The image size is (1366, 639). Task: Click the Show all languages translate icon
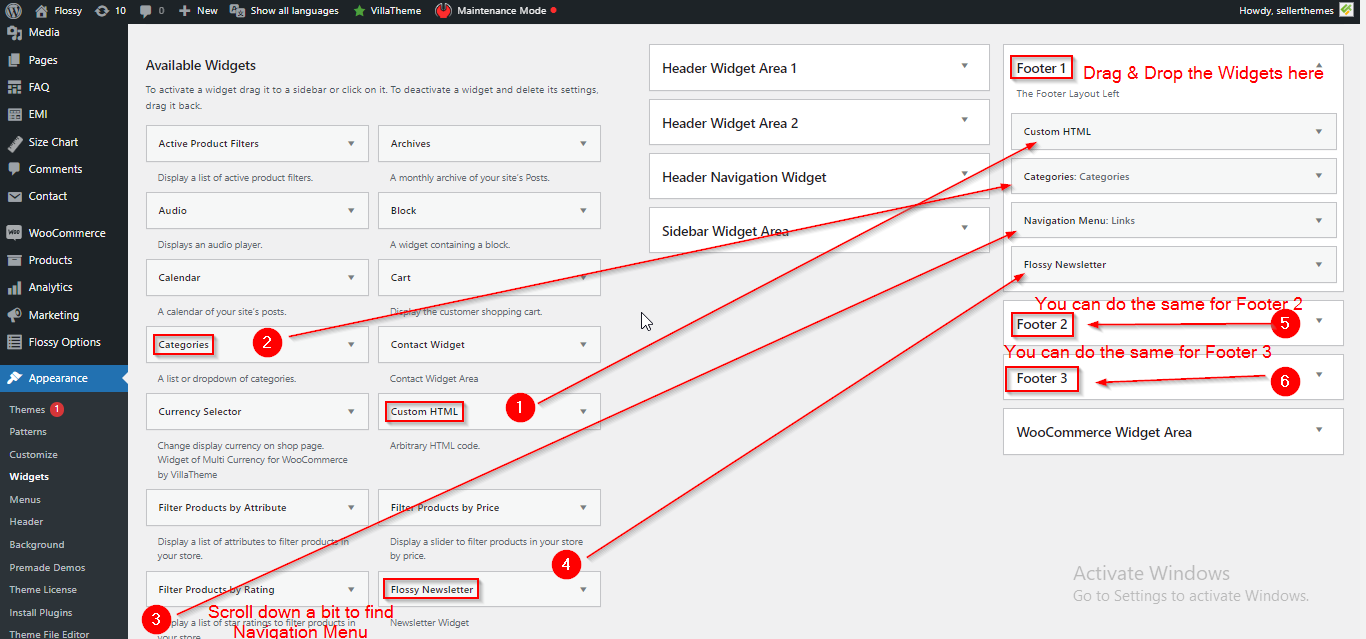click(x=237, y=11)
